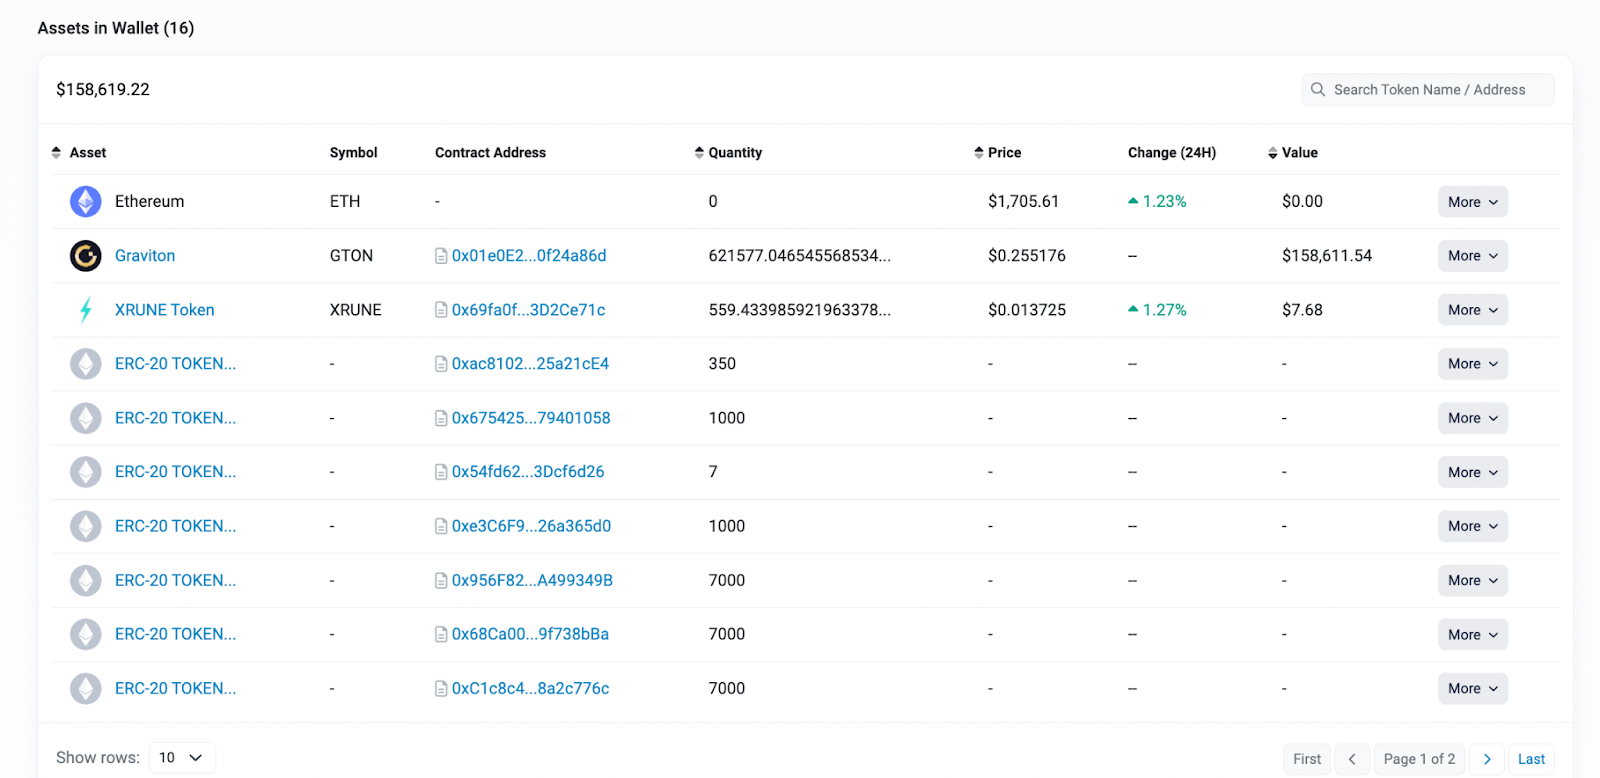Click the Graviton quantity 621577.046545568534...
Screen dimensions: 1600x778
(800, 256)
